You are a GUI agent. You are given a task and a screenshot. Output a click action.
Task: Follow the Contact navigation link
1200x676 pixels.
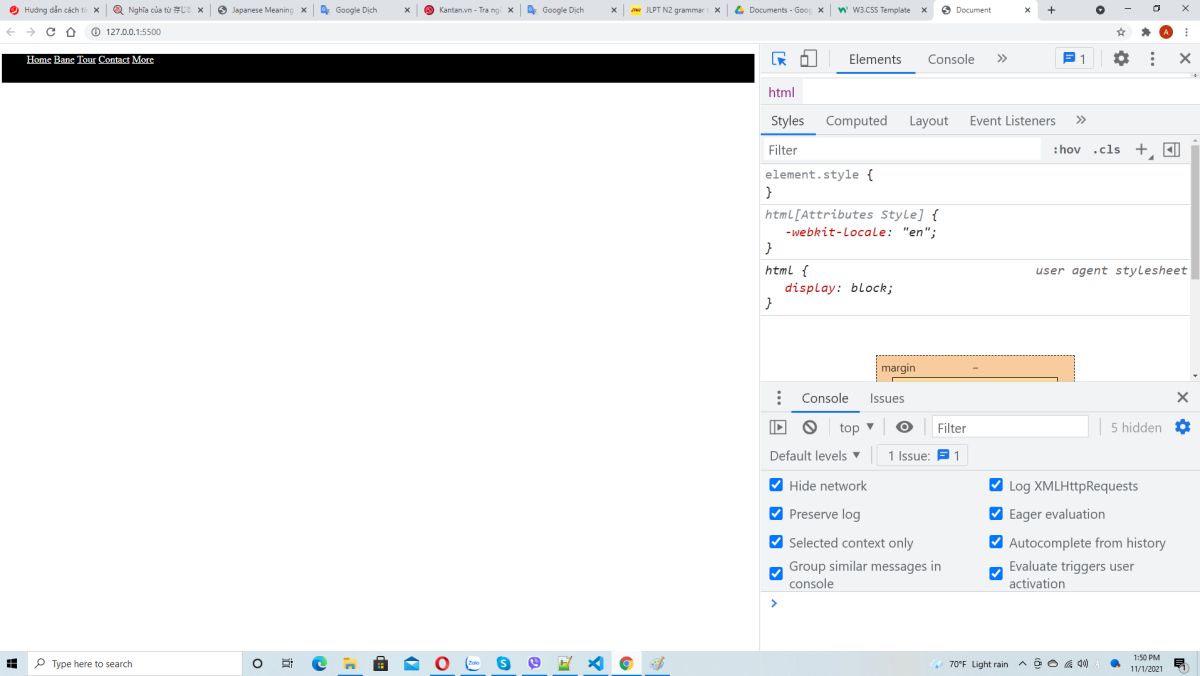(114, 60)
